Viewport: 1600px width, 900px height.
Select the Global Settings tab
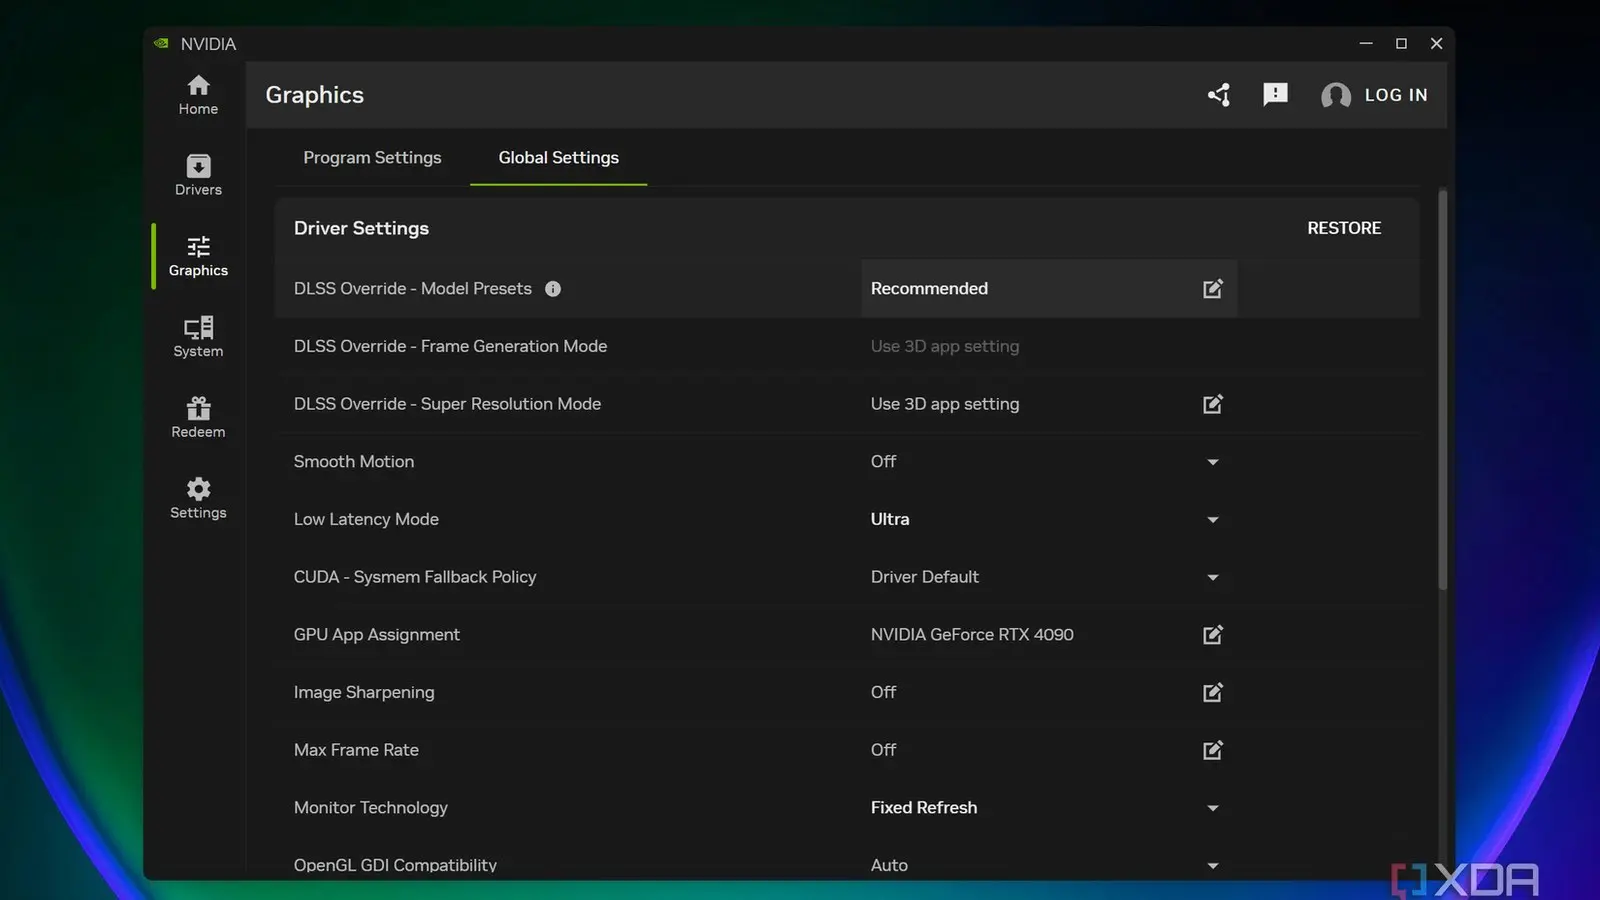click(558, 158)
